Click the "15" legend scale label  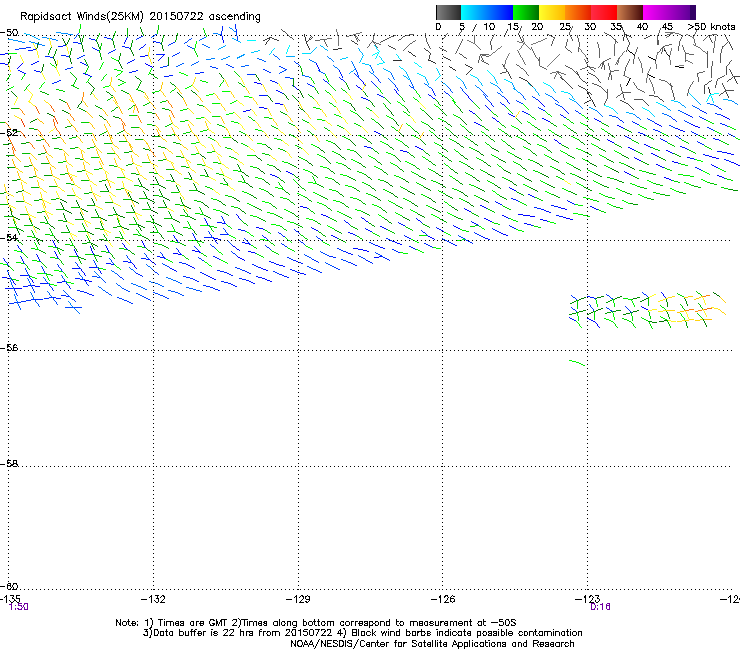coord(513,27)
